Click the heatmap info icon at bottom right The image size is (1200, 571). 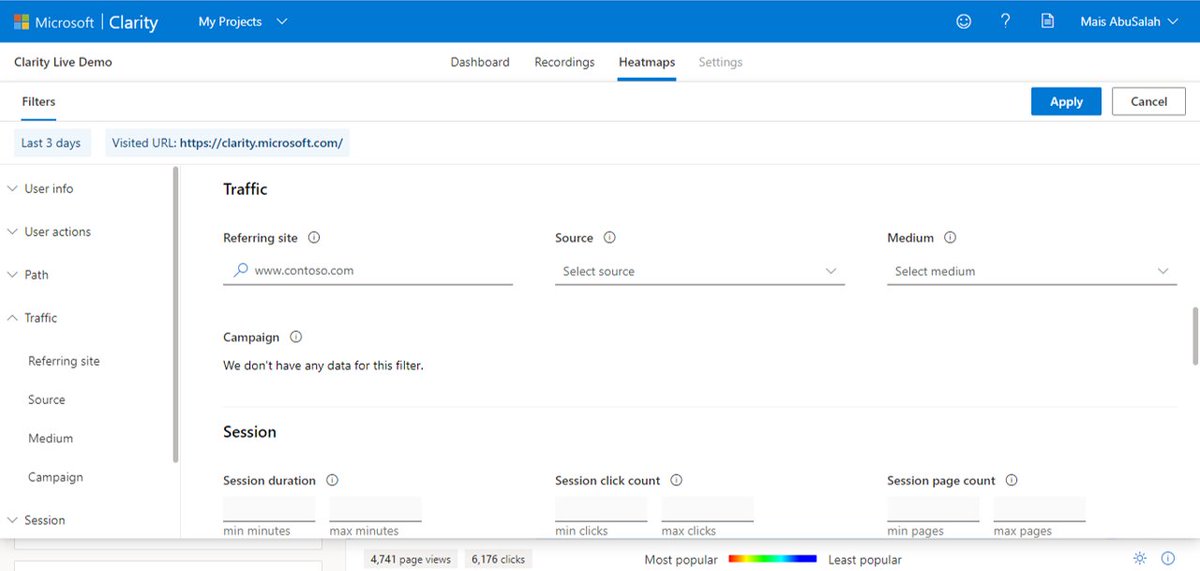[x=1168, y=558]
